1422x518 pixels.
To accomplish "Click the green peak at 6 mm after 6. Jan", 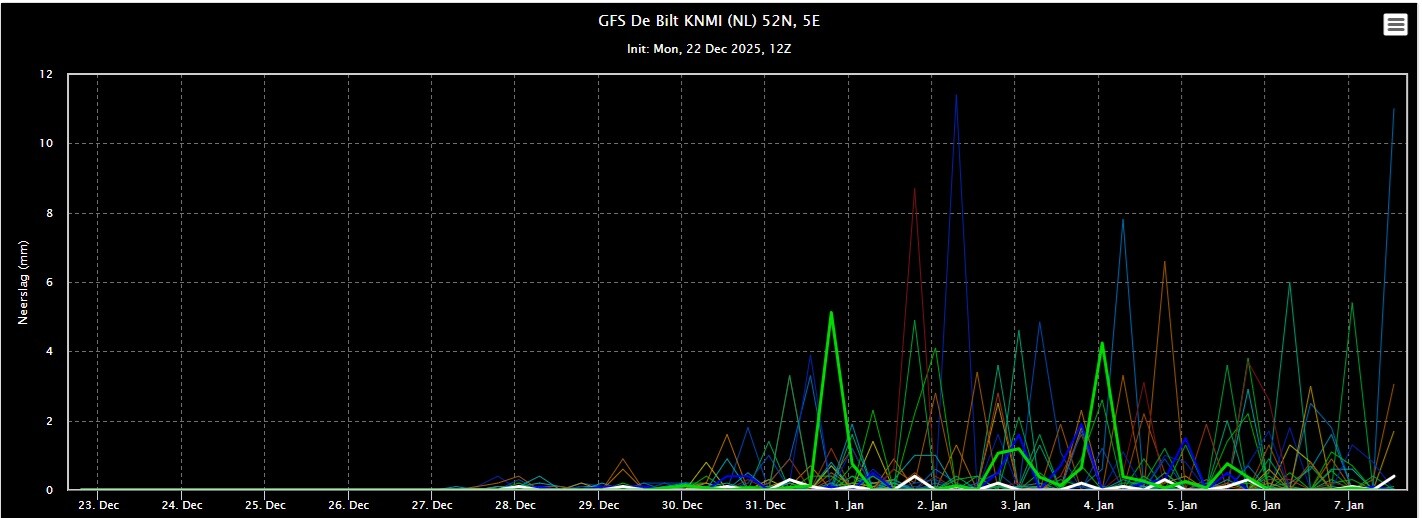I will [x=1289, y=284].
